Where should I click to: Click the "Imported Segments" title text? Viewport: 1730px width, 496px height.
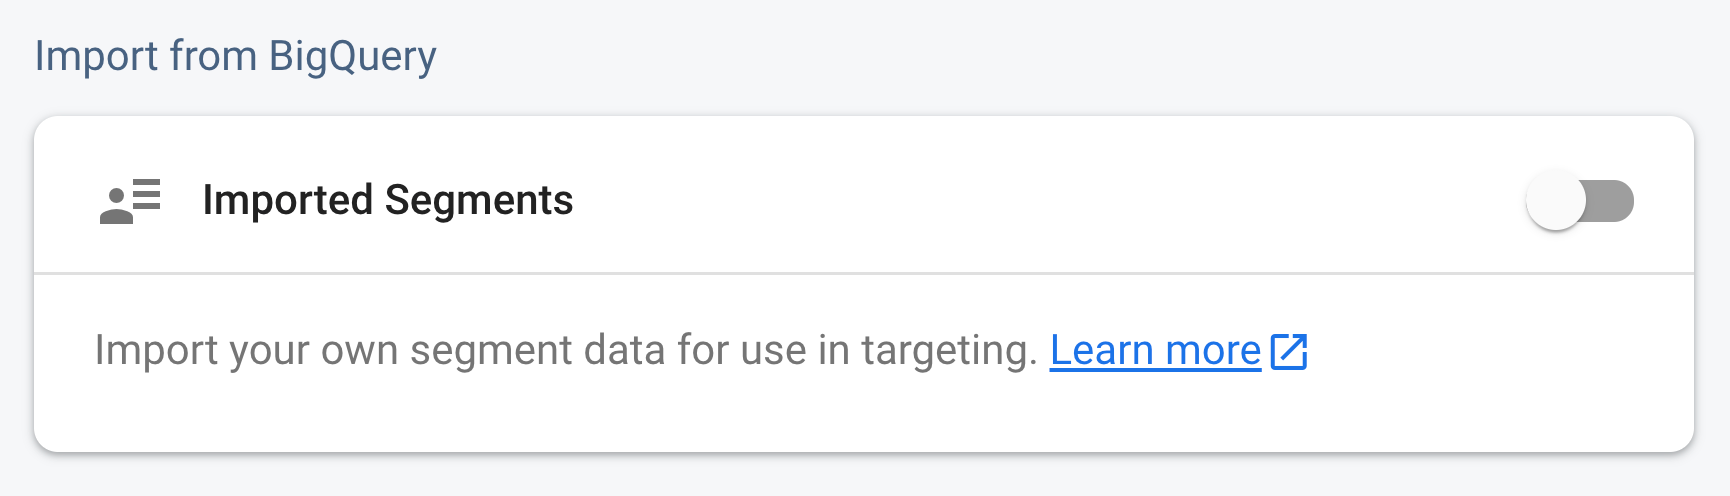click(x=388, y=200)
